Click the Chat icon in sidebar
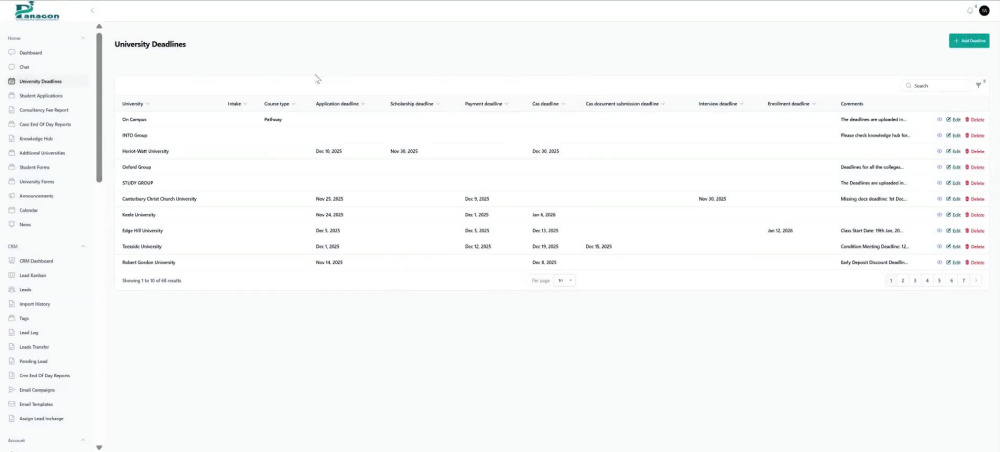 point(11,67)
